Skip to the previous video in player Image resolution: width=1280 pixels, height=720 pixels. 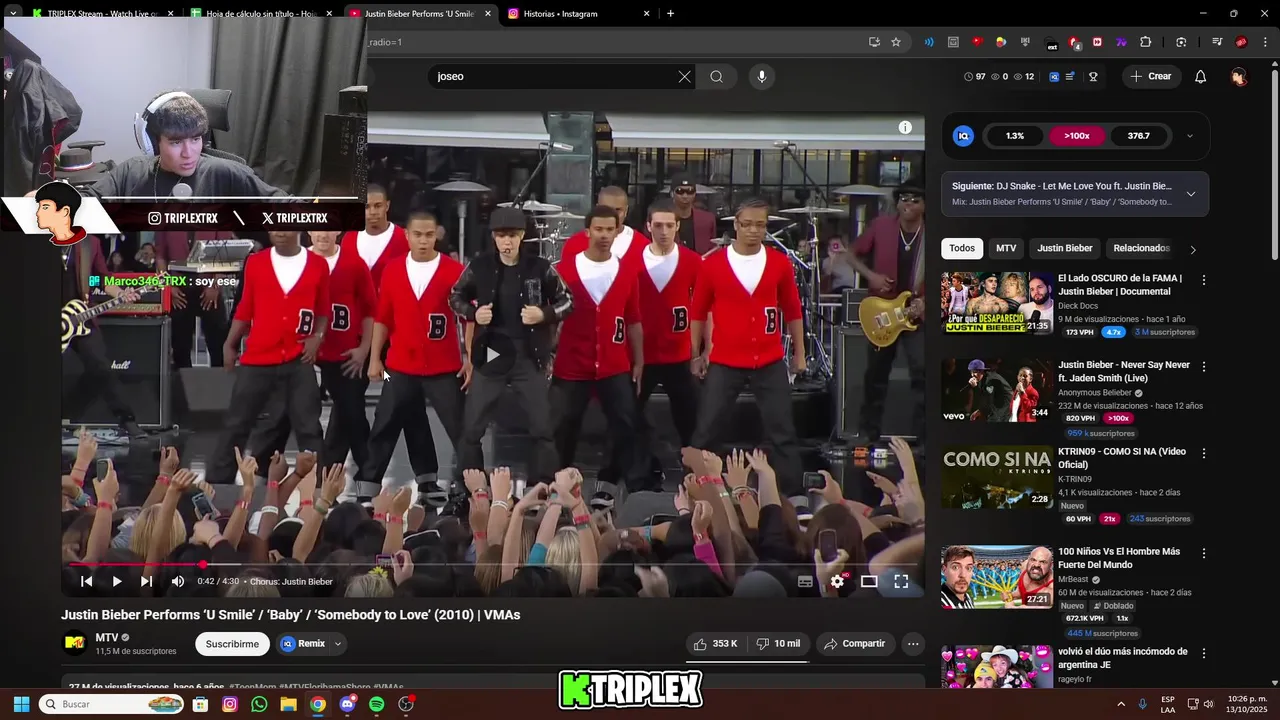pyautogui.click(x=87, y=581)
